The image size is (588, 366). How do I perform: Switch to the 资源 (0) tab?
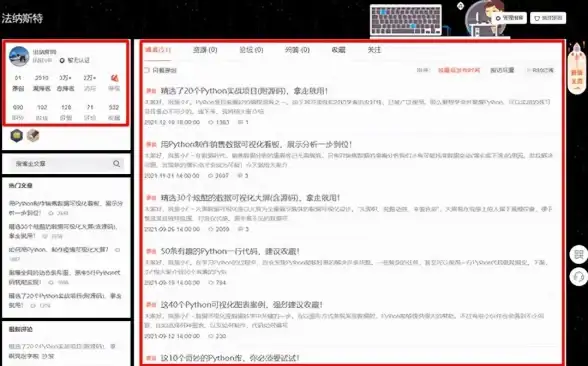coord(205,50)
